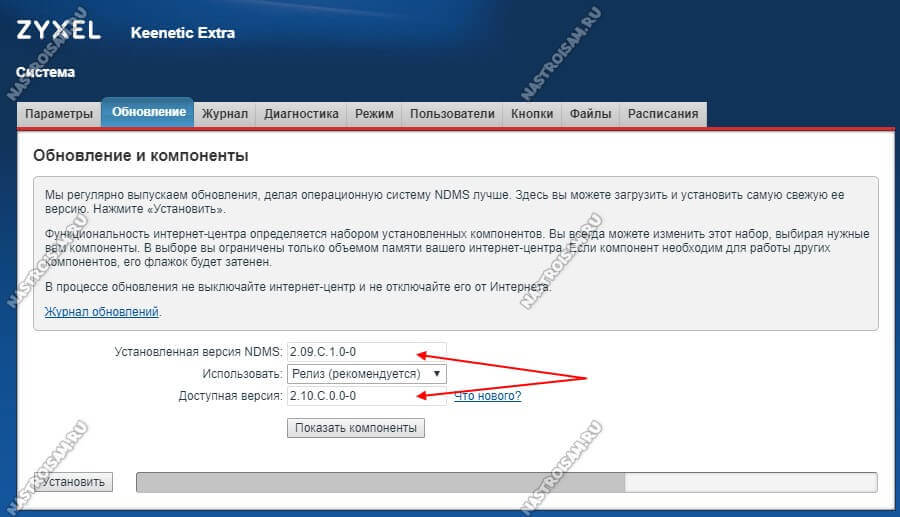900x517 pixels.
Task: Click the Обновление и компоненты heading
Action: [x=141, y=156]
